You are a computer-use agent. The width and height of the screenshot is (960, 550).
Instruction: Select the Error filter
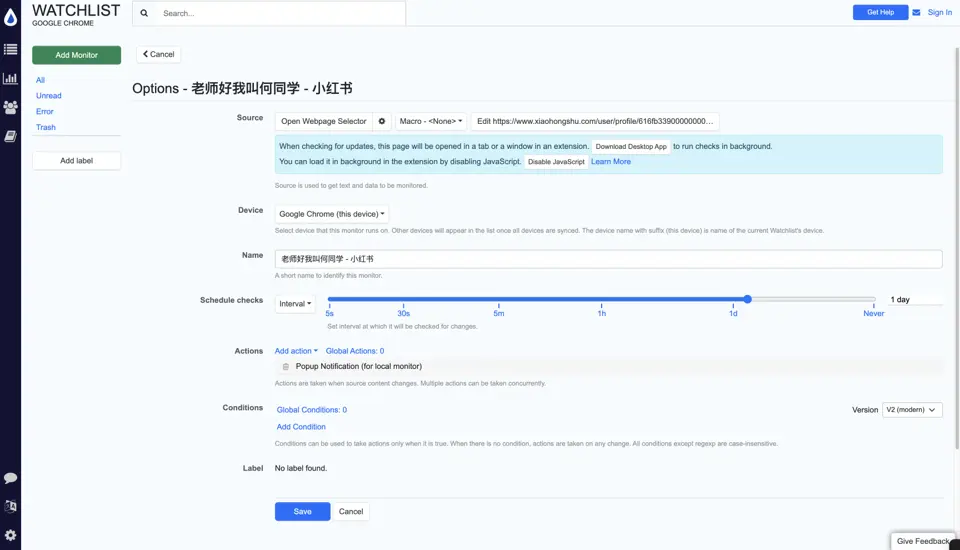point(45,111)
